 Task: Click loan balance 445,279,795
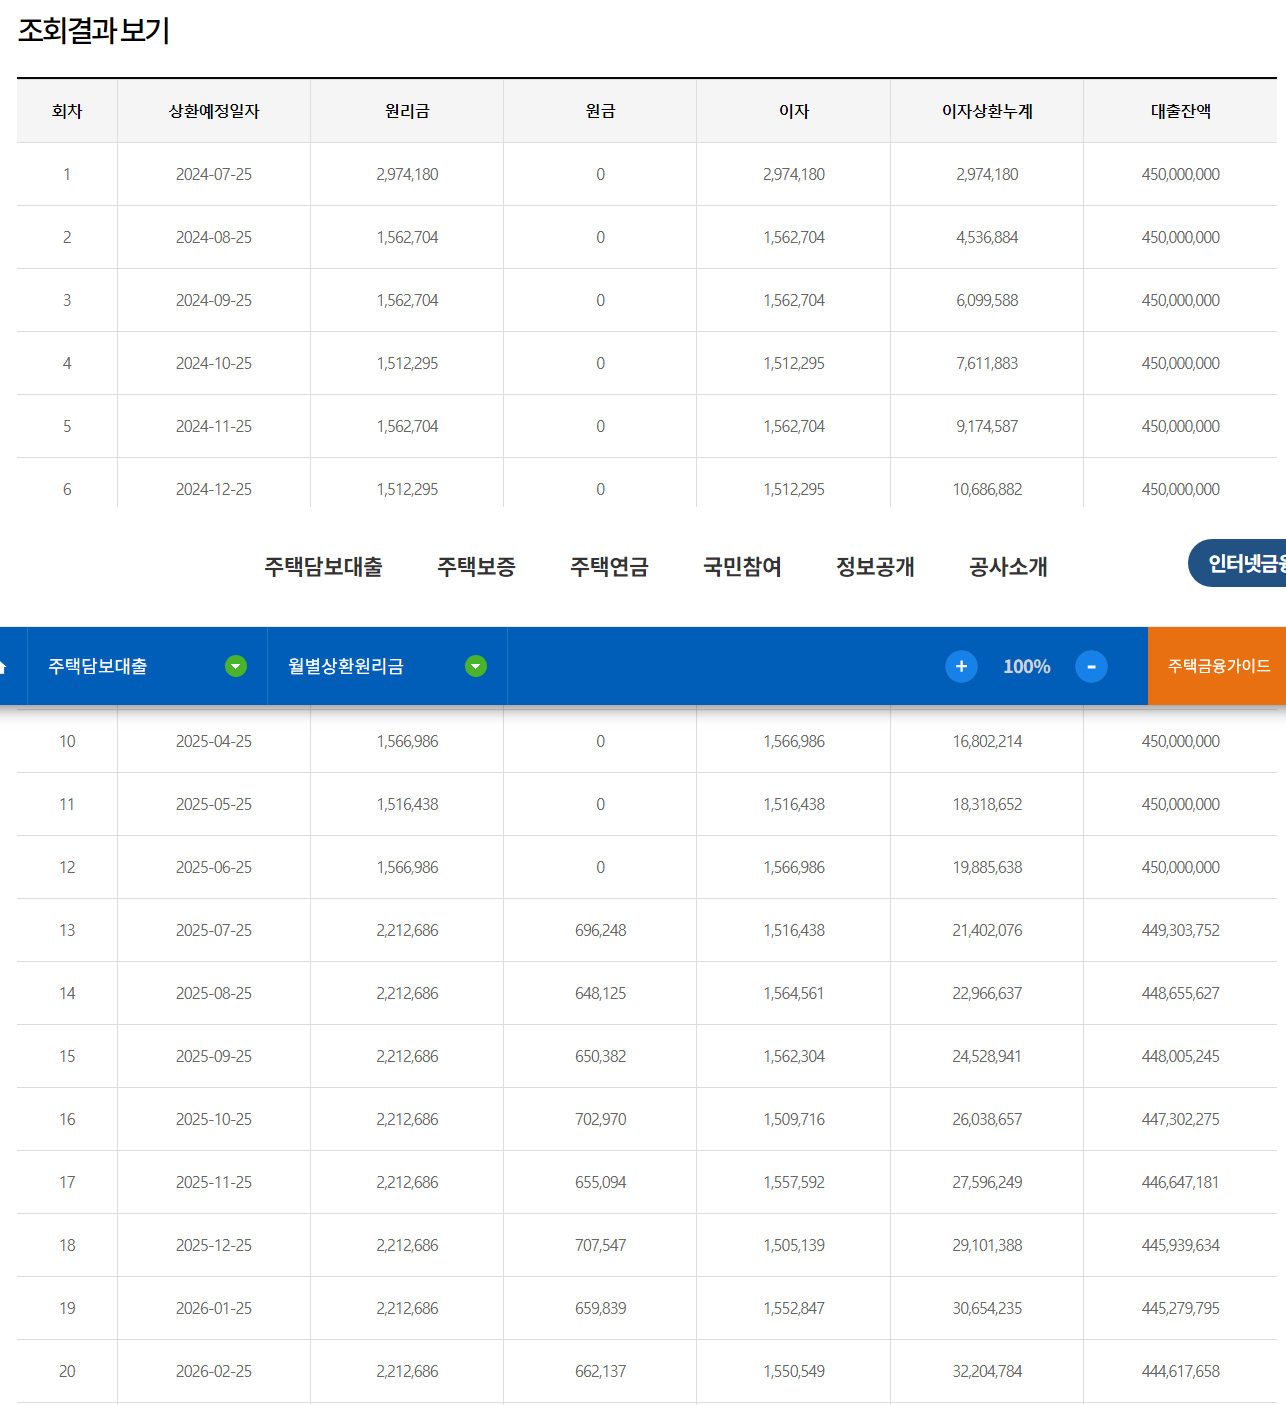click(1181, 1308)
